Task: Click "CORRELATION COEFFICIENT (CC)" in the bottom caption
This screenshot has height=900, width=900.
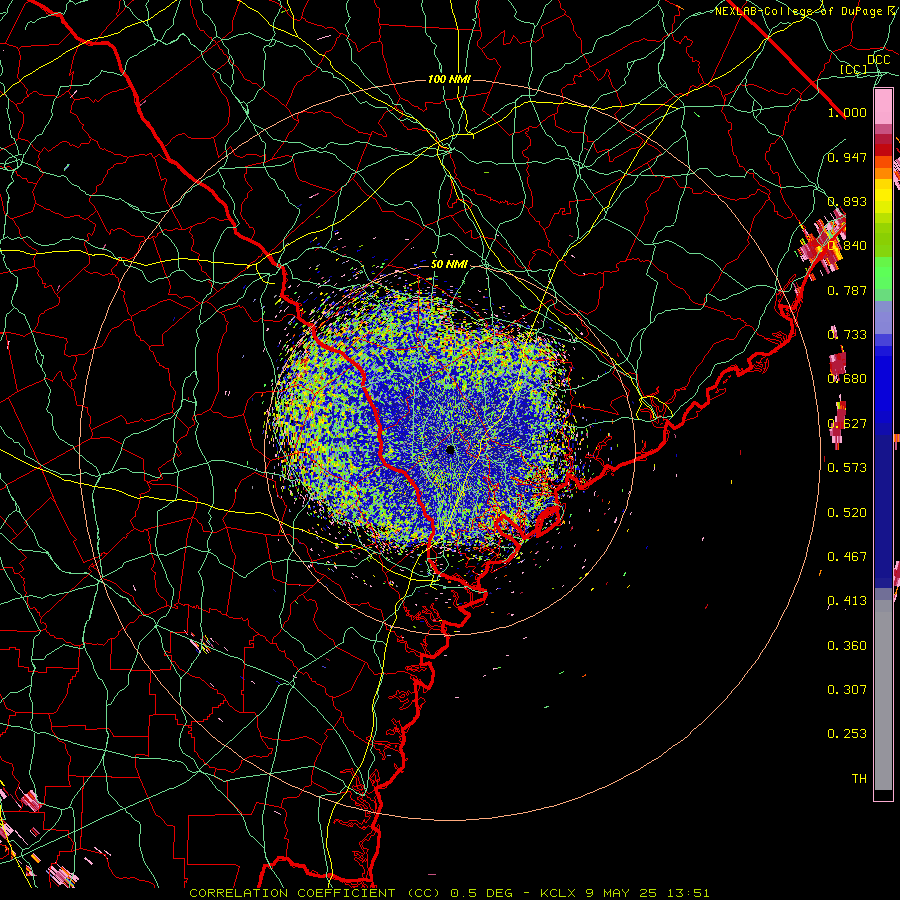Action: point(315,893)
